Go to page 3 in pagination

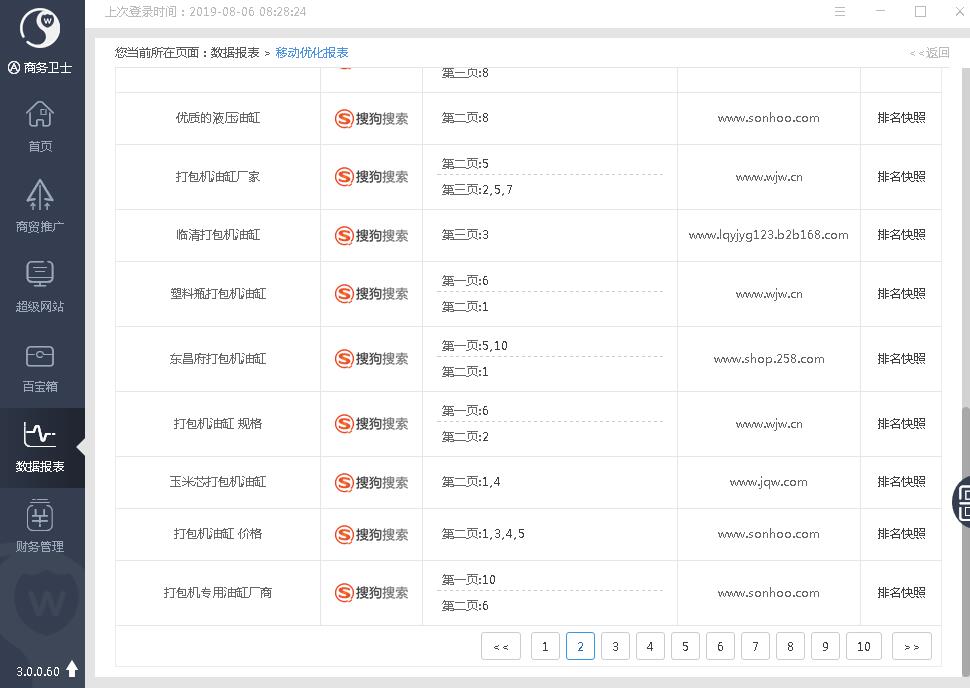click(615, 646)
